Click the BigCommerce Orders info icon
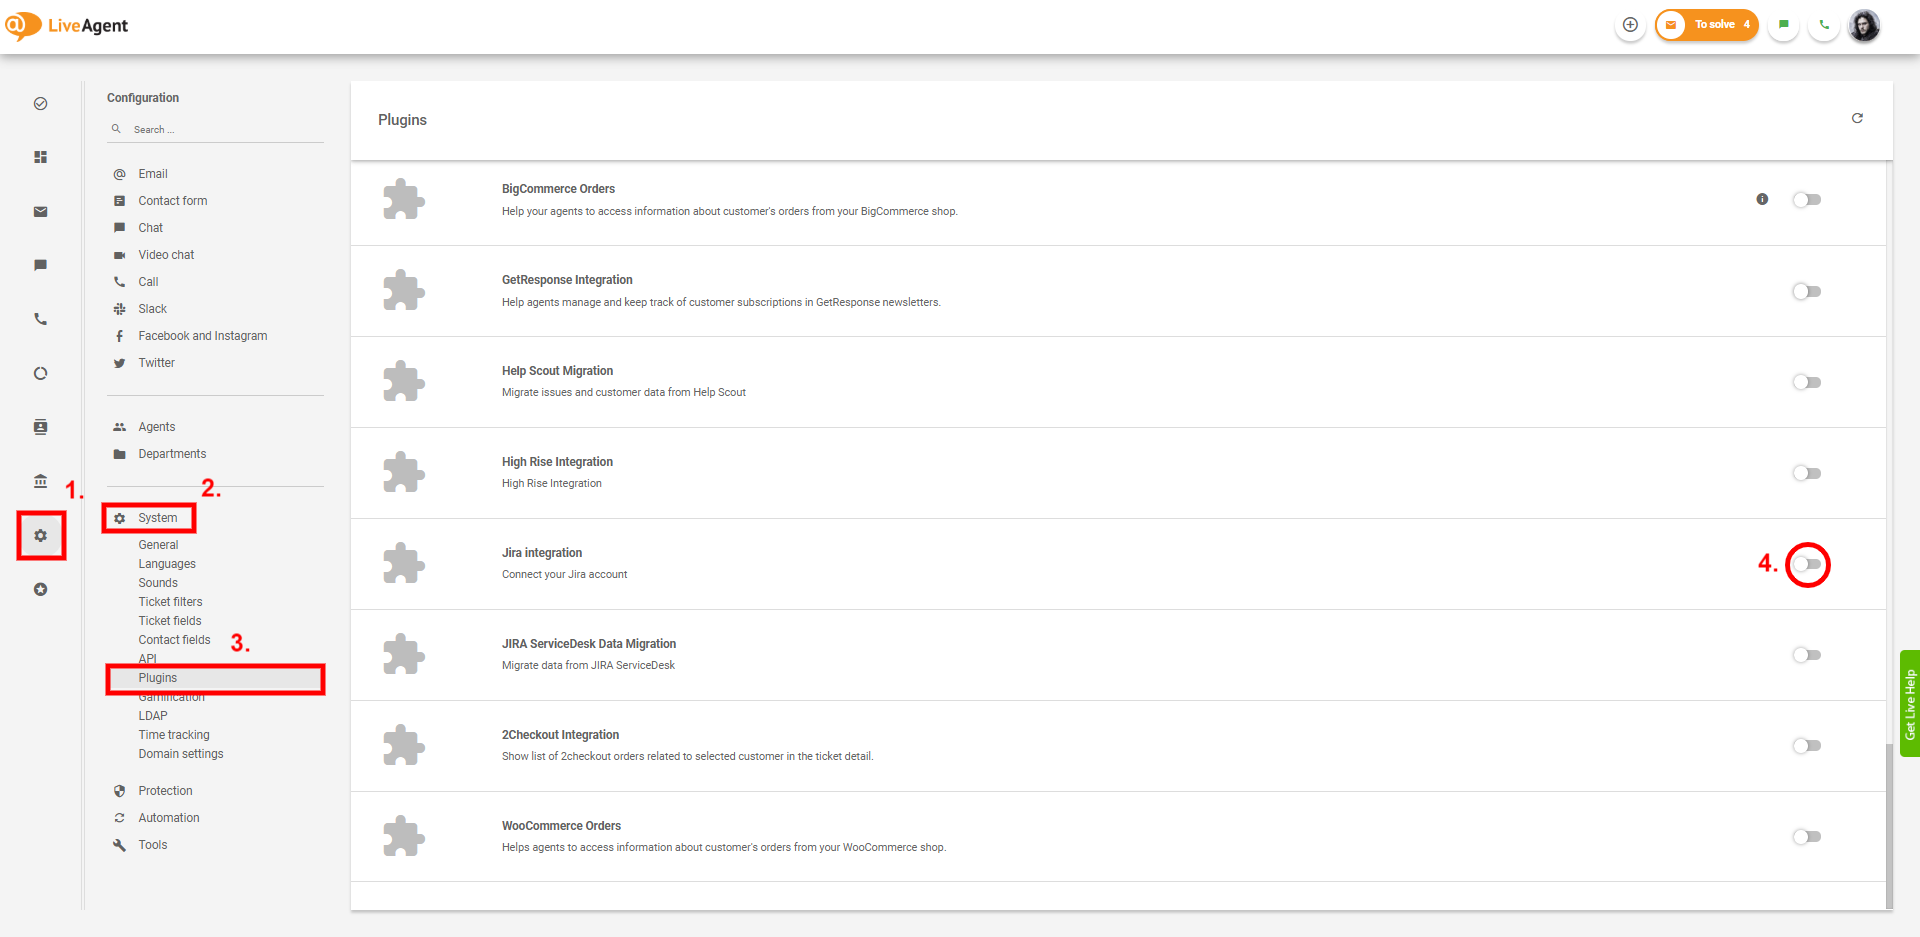This screenshot has width=1920, height=937. 1762,200
